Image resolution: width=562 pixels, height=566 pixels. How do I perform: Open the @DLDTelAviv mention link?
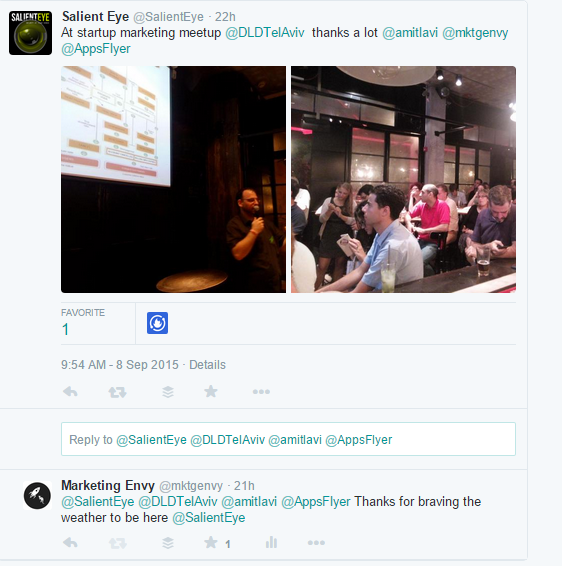coord(265,33)
